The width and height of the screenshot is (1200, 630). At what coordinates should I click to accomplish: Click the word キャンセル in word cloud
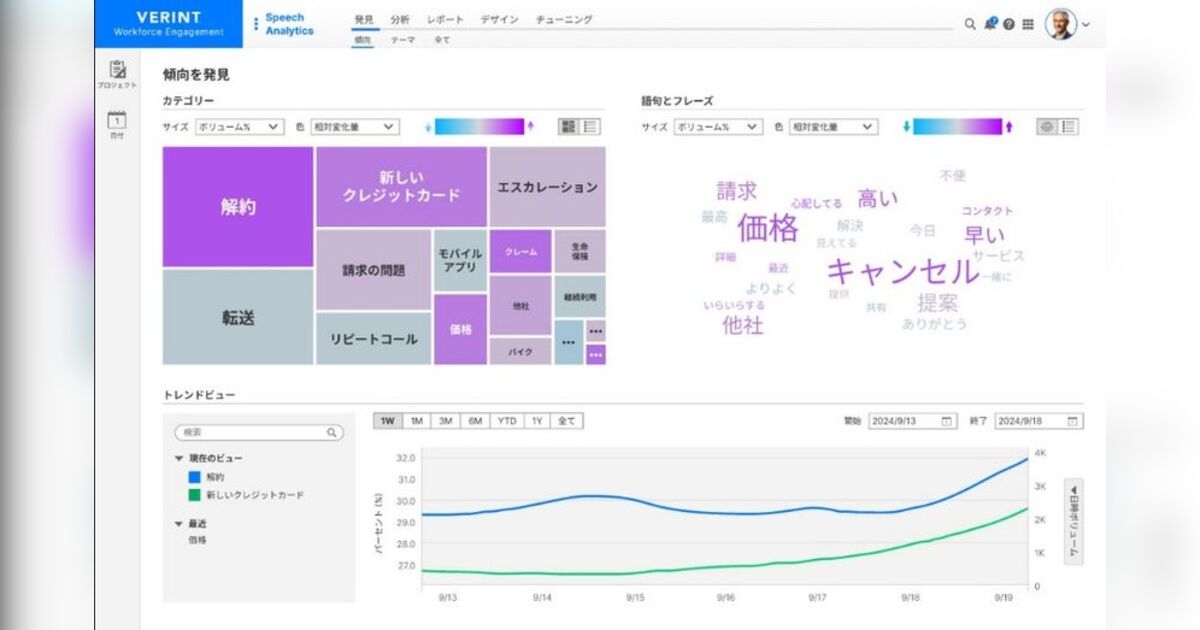click(x=902, y=271)
